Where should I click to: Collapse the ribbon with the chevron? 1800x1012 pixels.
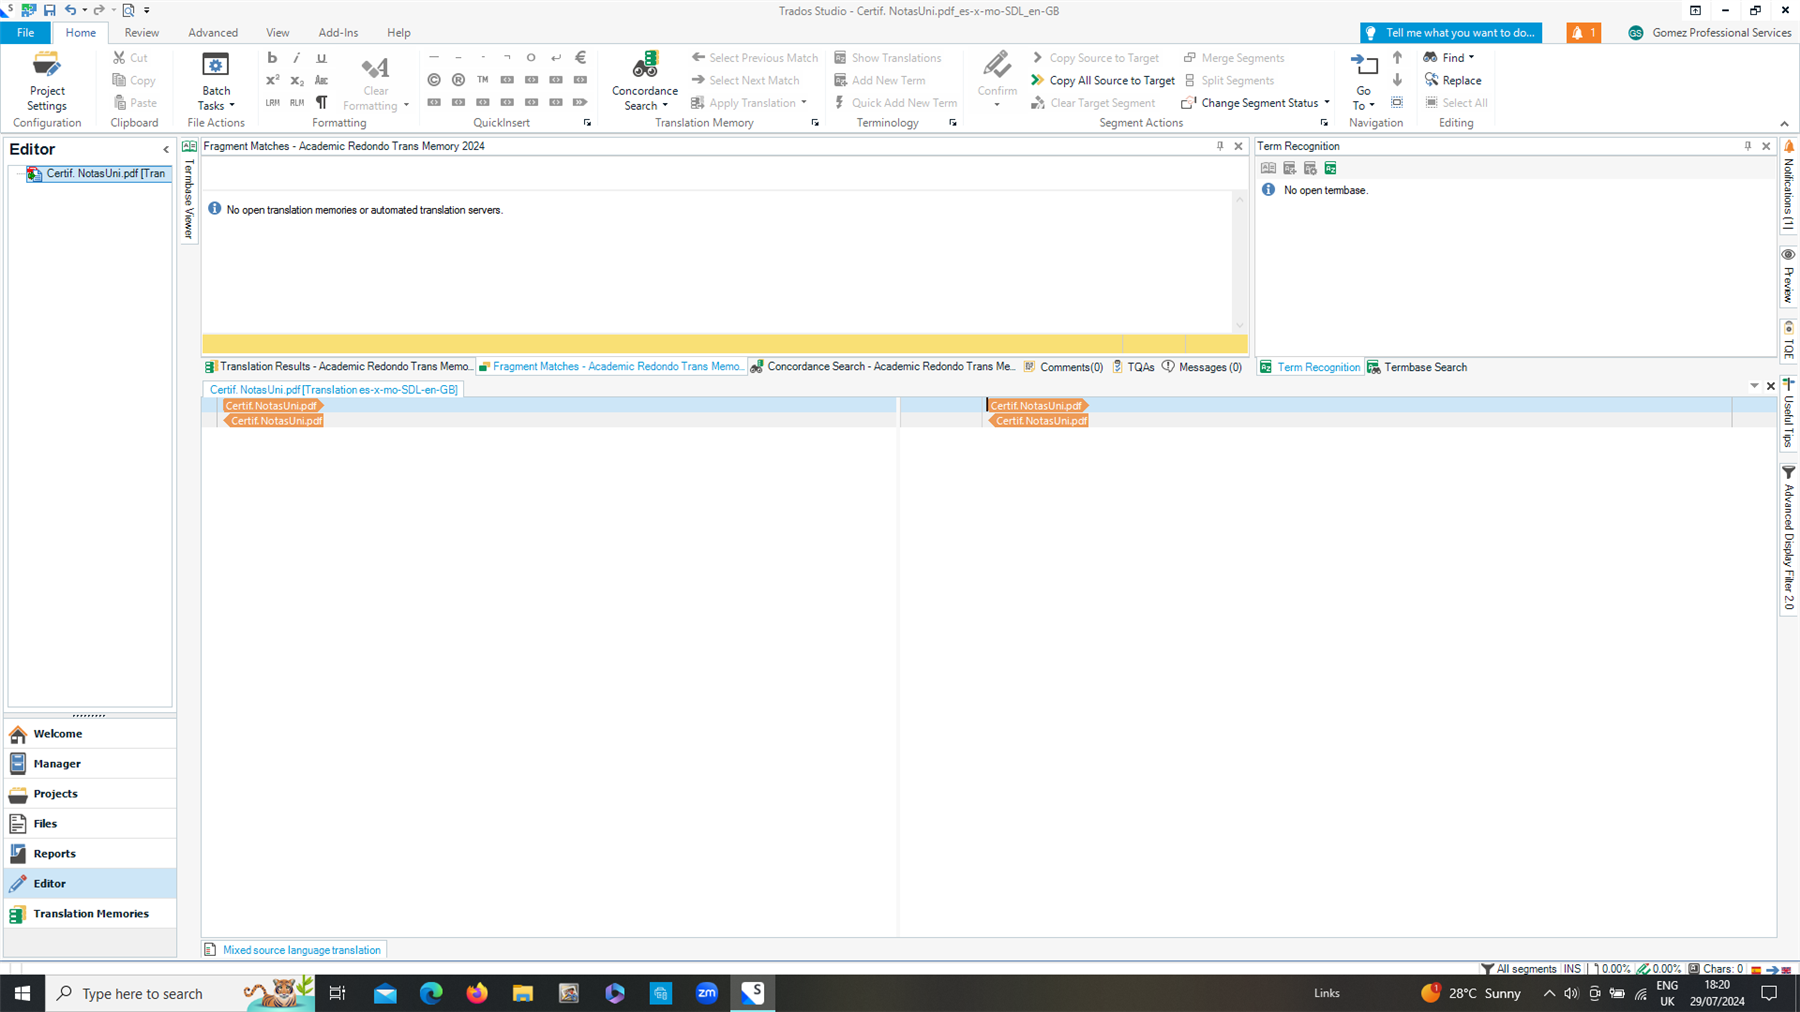tap(1785, 124)
